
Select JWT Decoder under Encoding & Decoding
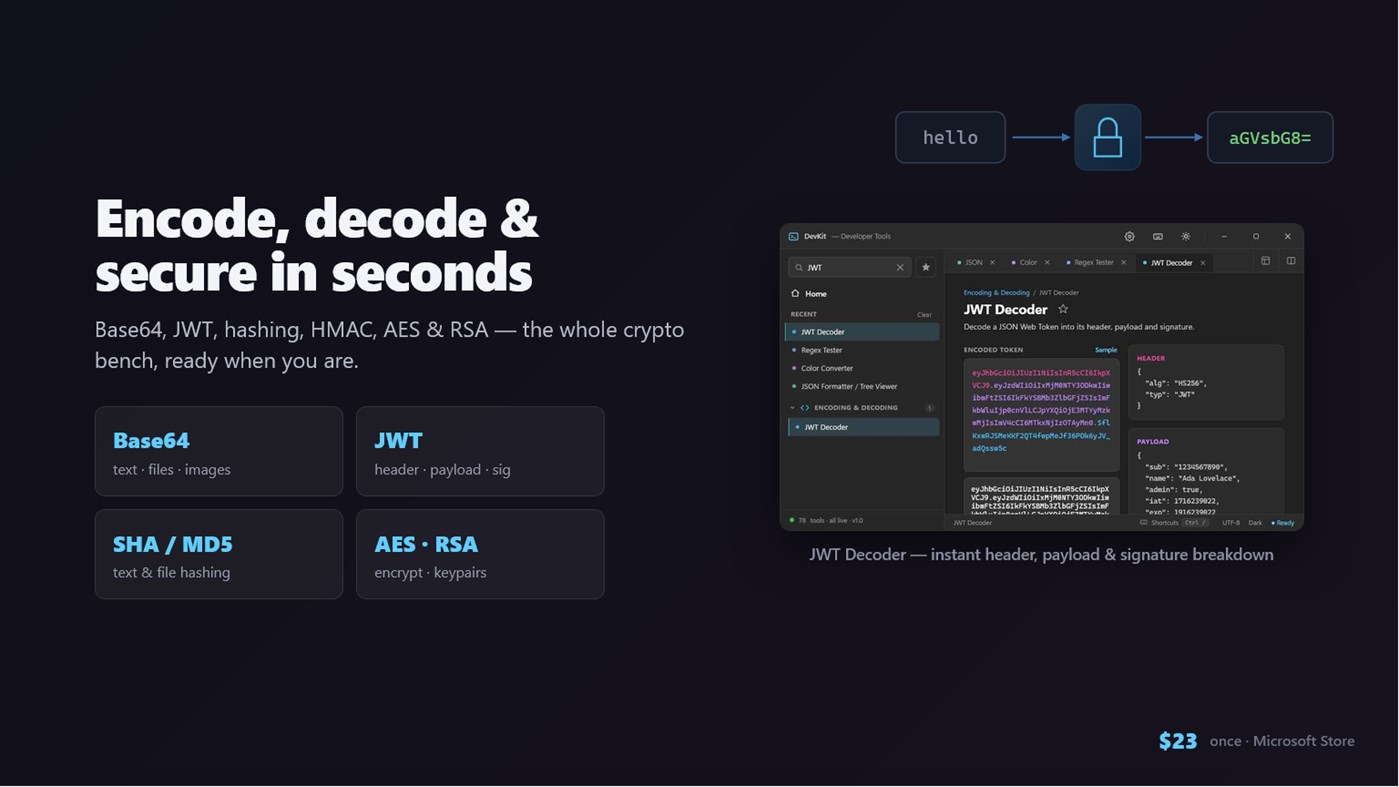pyautogui.click(x=864, y=427)
